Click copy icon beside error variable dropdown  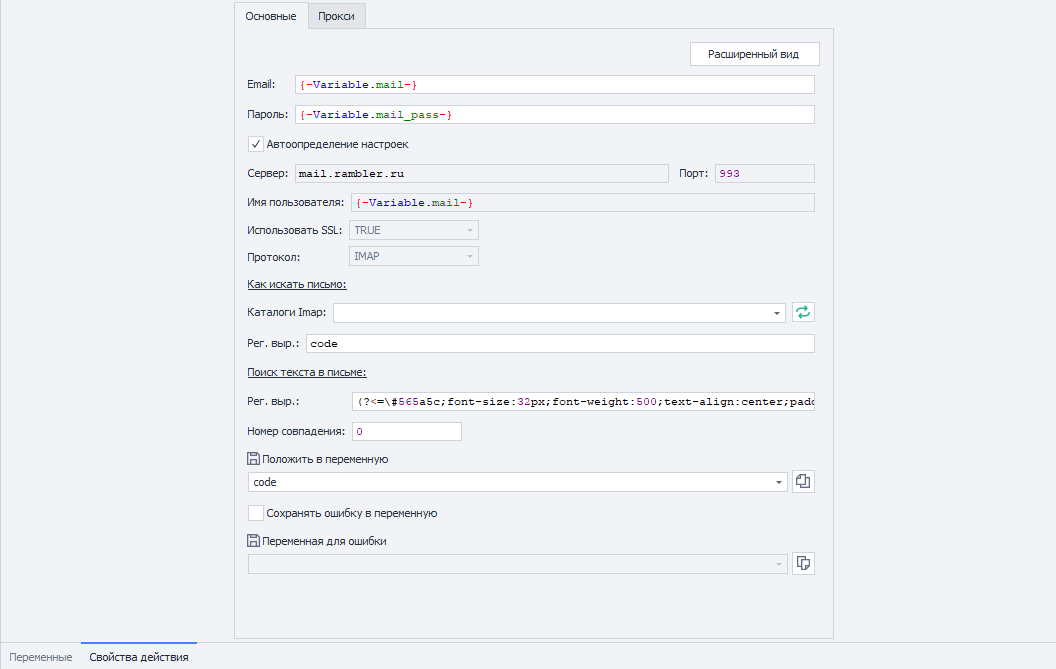click(803, 564)
